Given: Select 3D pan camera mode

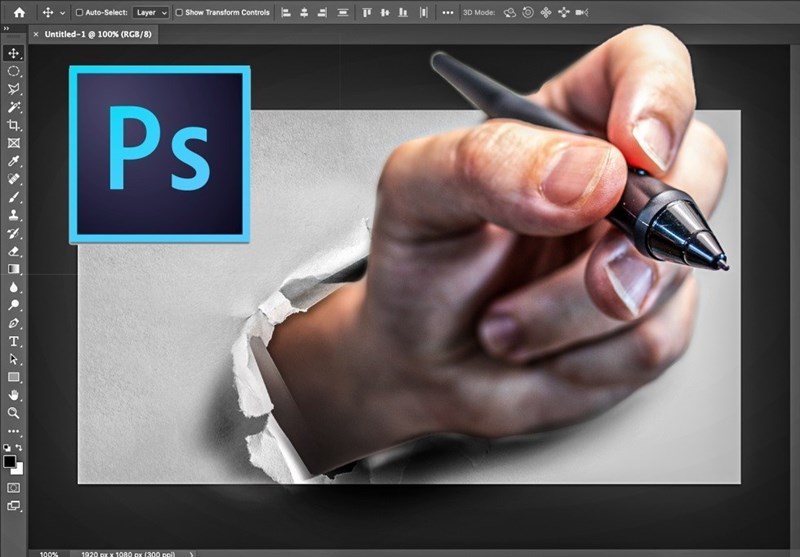Looking at the screenshot, I should pos(546,13).
